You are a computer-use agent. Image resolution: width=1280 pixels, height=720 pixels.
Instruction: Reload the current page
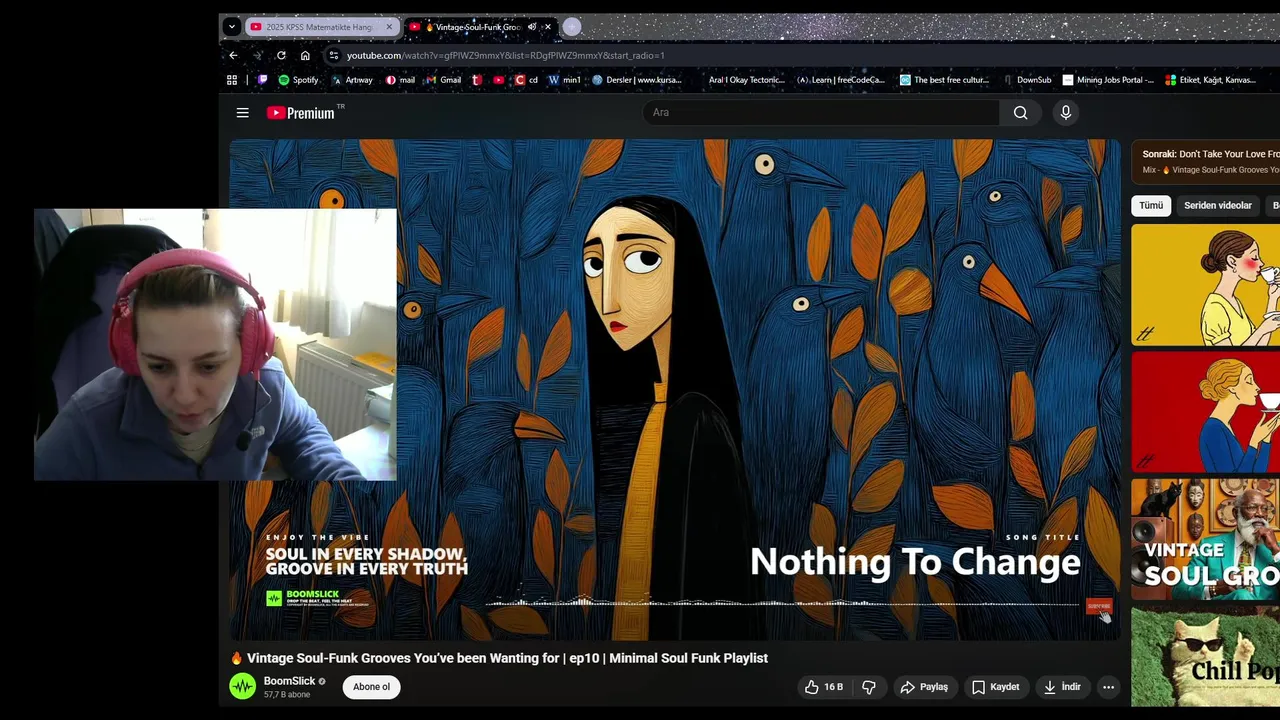pos(281,55)
